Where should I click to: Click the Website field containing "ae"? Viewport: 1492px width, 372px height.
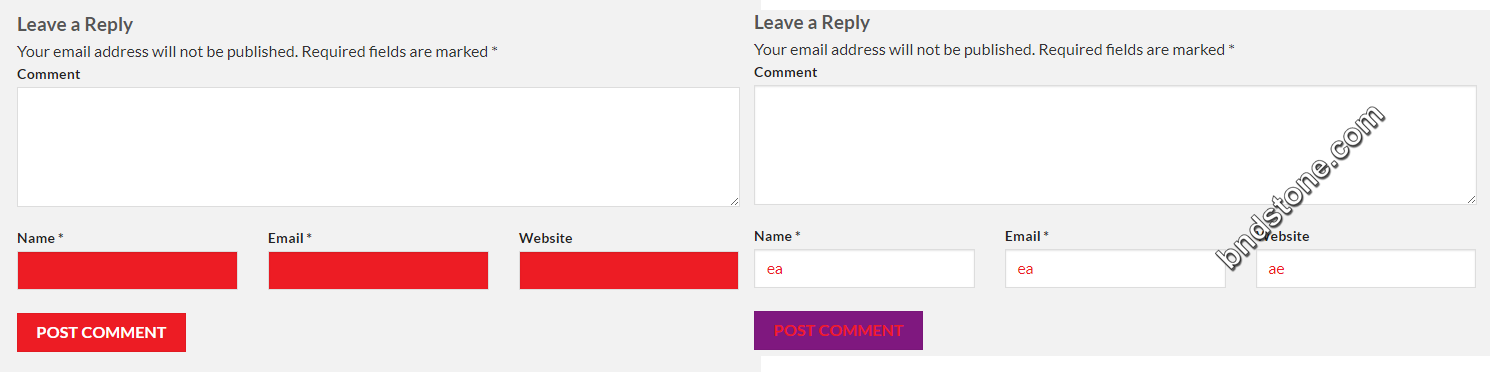click(x=1366, y=268)
